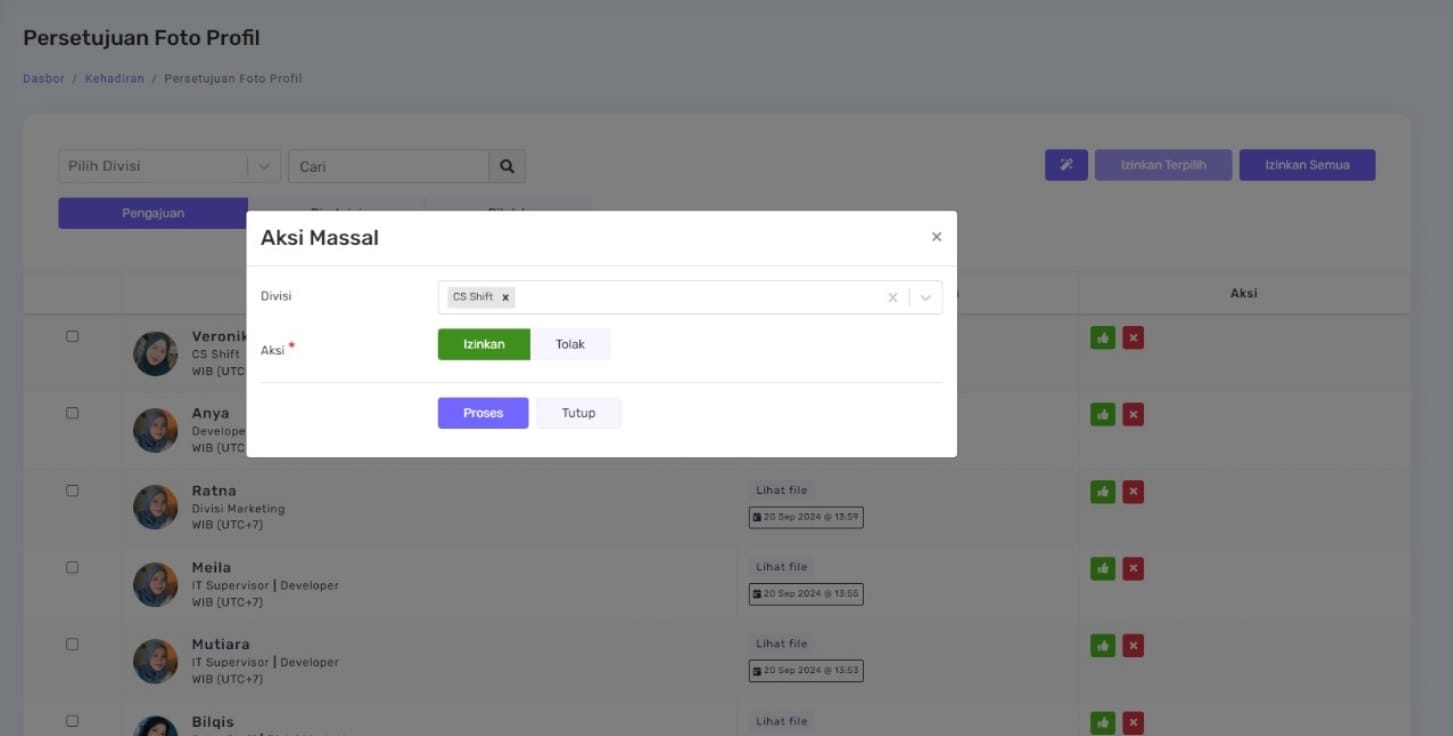Reject Bilqis's photo with red X icon

pos(1133,722)
